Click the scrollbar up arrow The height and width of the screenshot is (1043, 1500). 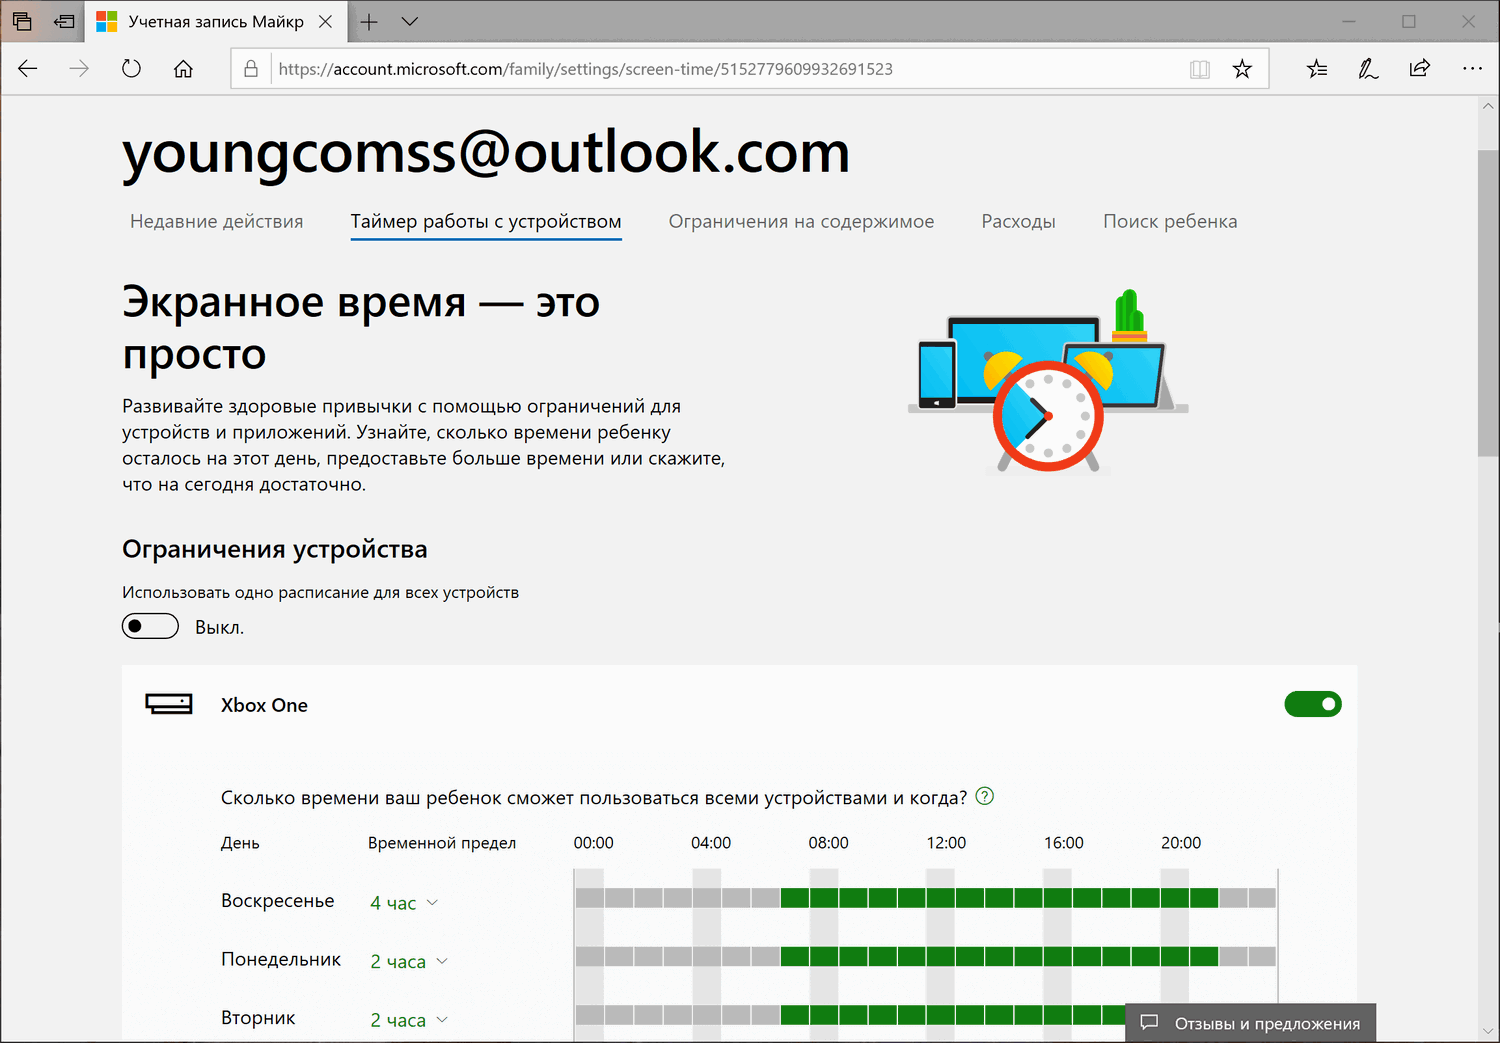click(x=1488, y=106)
